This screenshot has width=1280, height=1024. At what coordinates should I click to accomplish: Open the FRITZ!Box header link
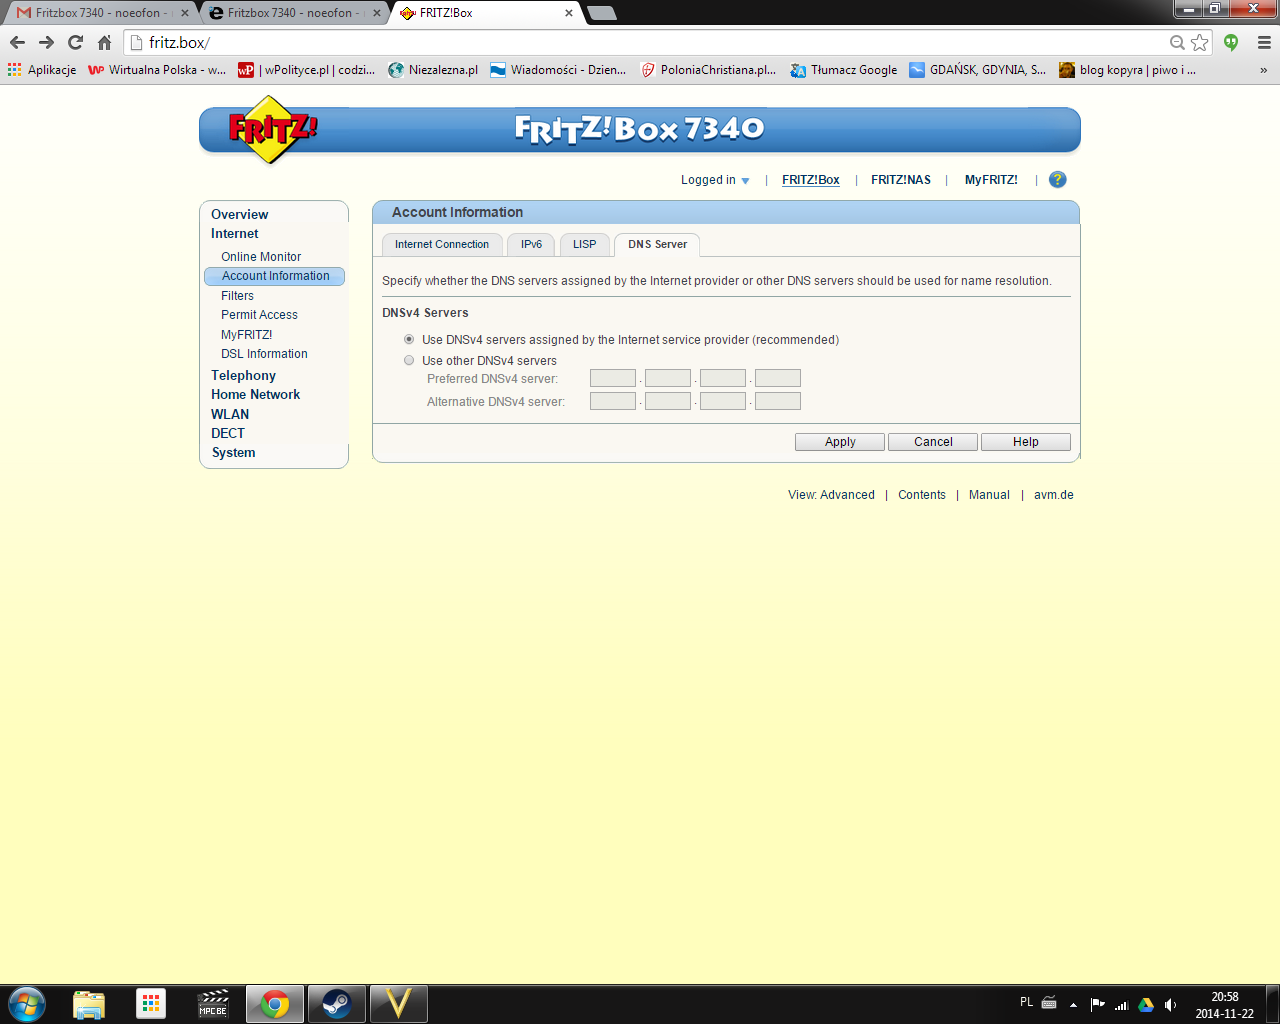click(x=811, y=180)
